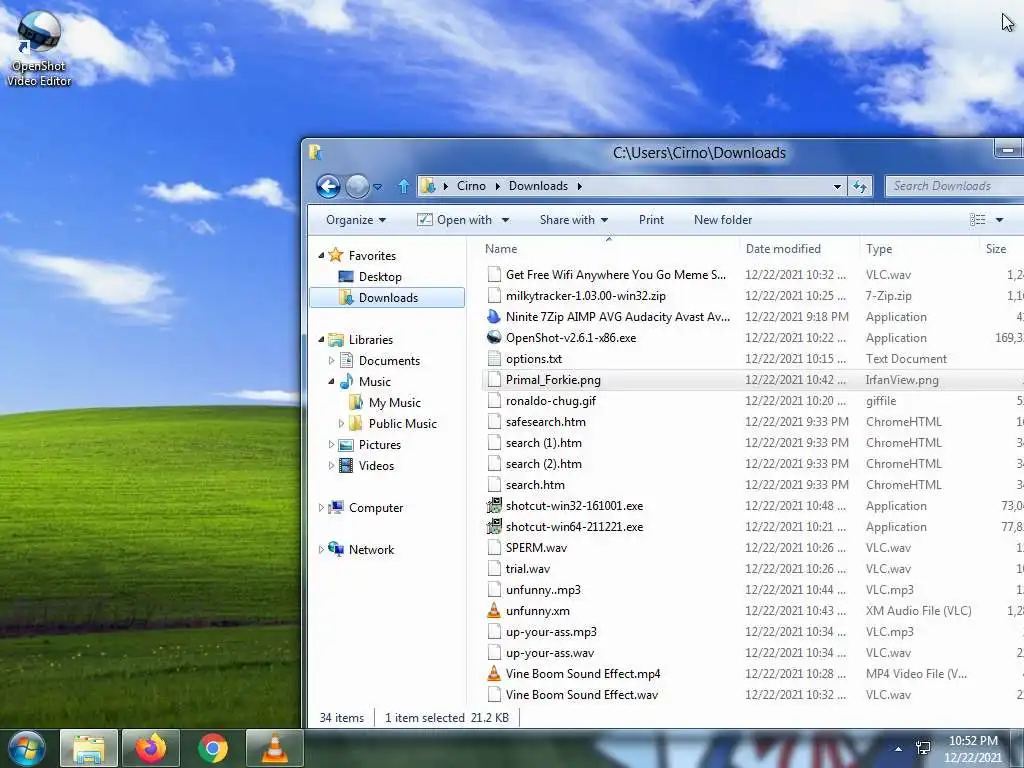This screenshot has height=768, width=1024.
Task: Expand the Network tree node
Action: point(321,550)
